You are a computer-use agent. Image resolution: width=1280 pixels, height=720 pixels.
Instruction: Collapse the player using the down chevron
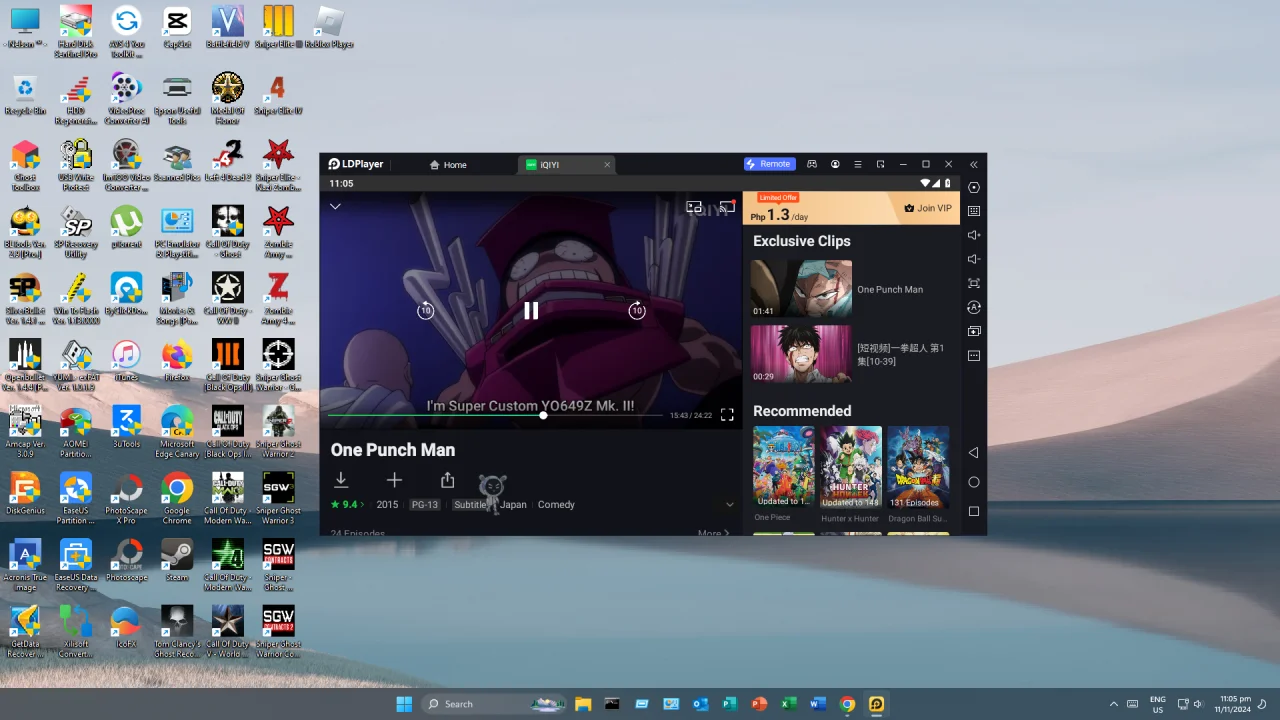(x=335, y=206)
